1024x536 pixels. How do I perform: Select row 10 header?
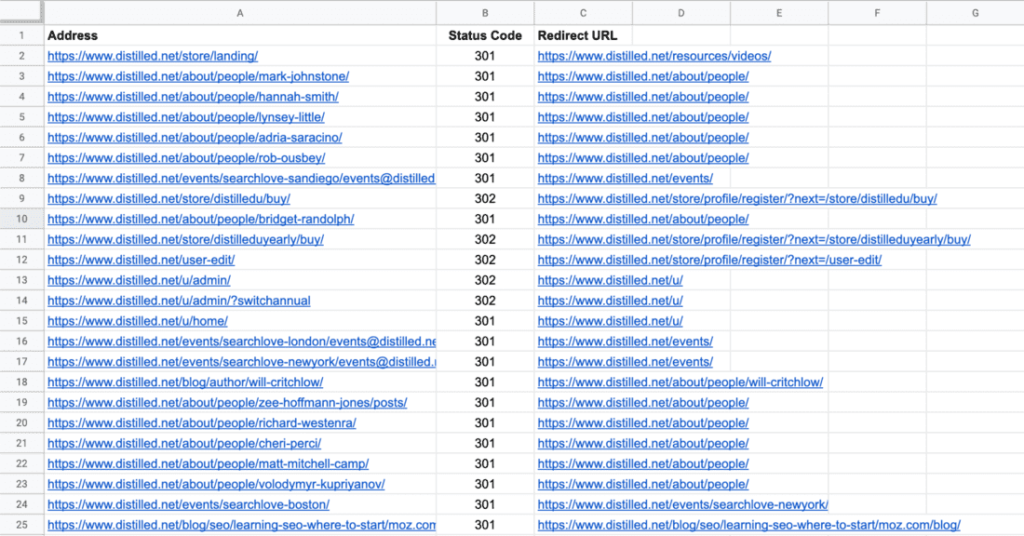(x=22, y=219)
